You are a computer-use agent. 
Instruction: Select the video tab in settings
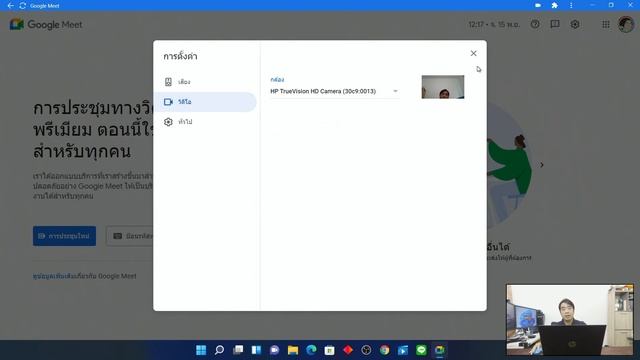205,102
